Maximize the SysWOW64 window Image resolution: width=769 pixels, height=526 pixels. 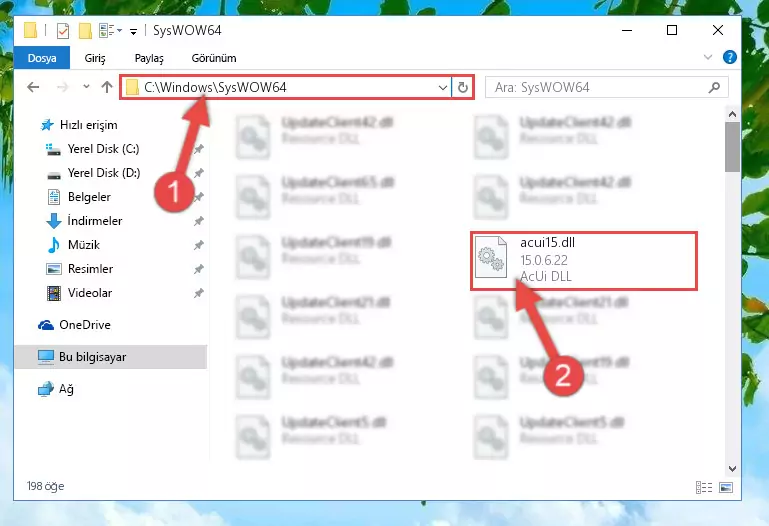click(x=672, y=30)
